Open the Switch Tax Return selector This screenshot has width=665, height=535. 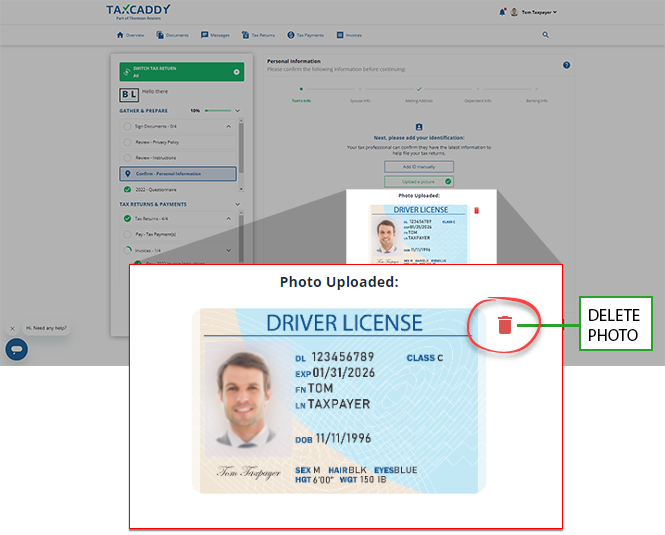point(182,72)
